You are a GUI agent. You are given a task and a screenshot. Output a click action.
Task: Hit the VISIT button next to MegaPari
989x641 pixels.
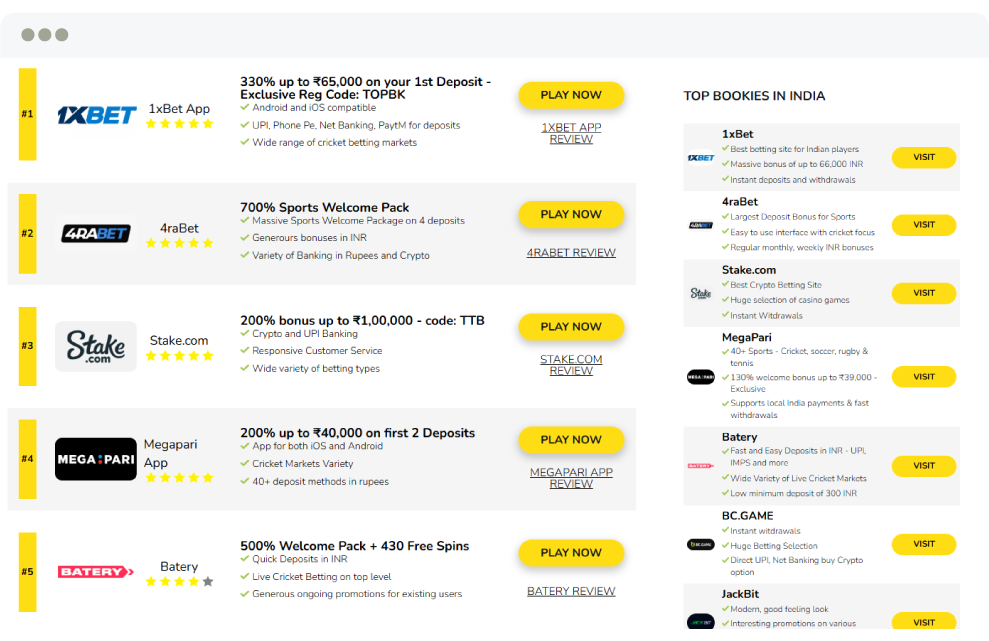pos(922,376)
